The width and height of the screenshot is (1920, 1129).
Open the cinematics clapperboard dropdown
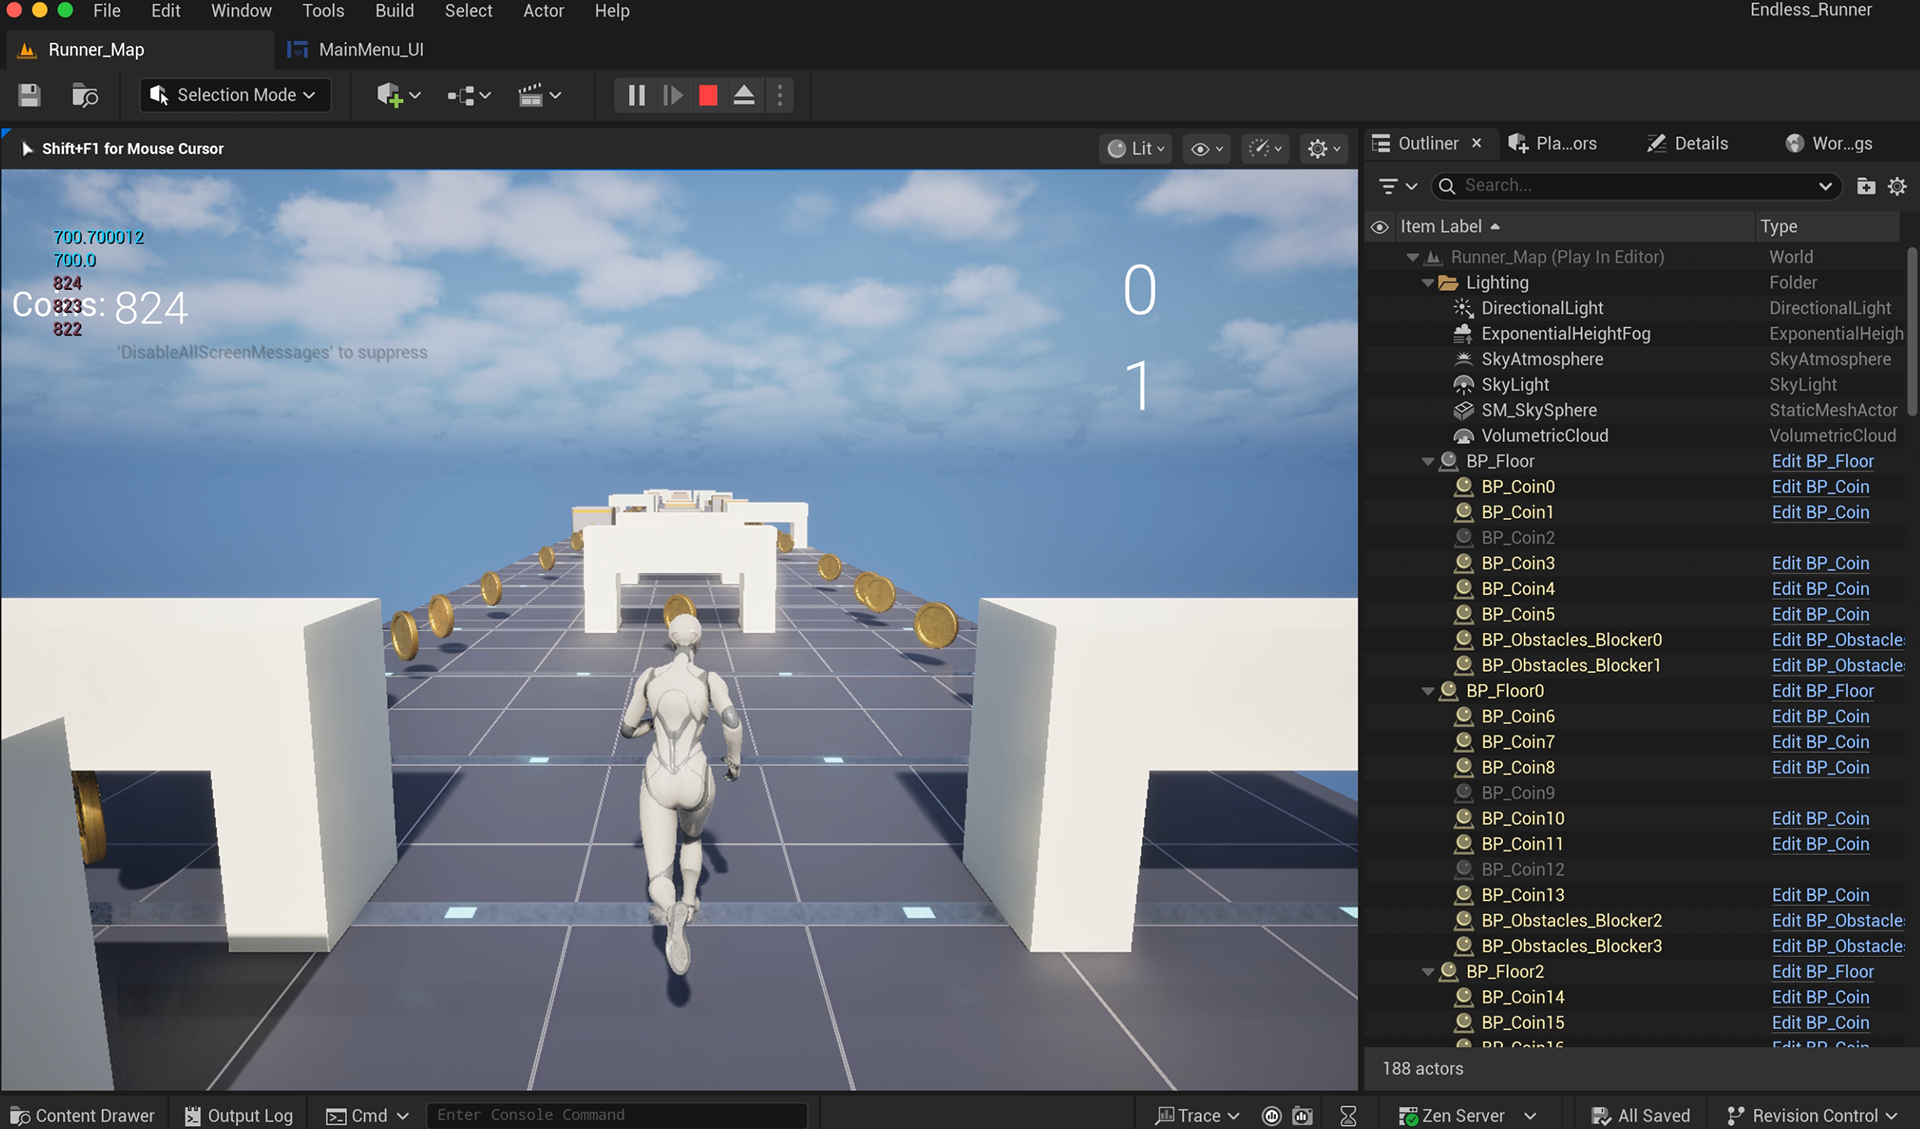[x=540, y=95]
